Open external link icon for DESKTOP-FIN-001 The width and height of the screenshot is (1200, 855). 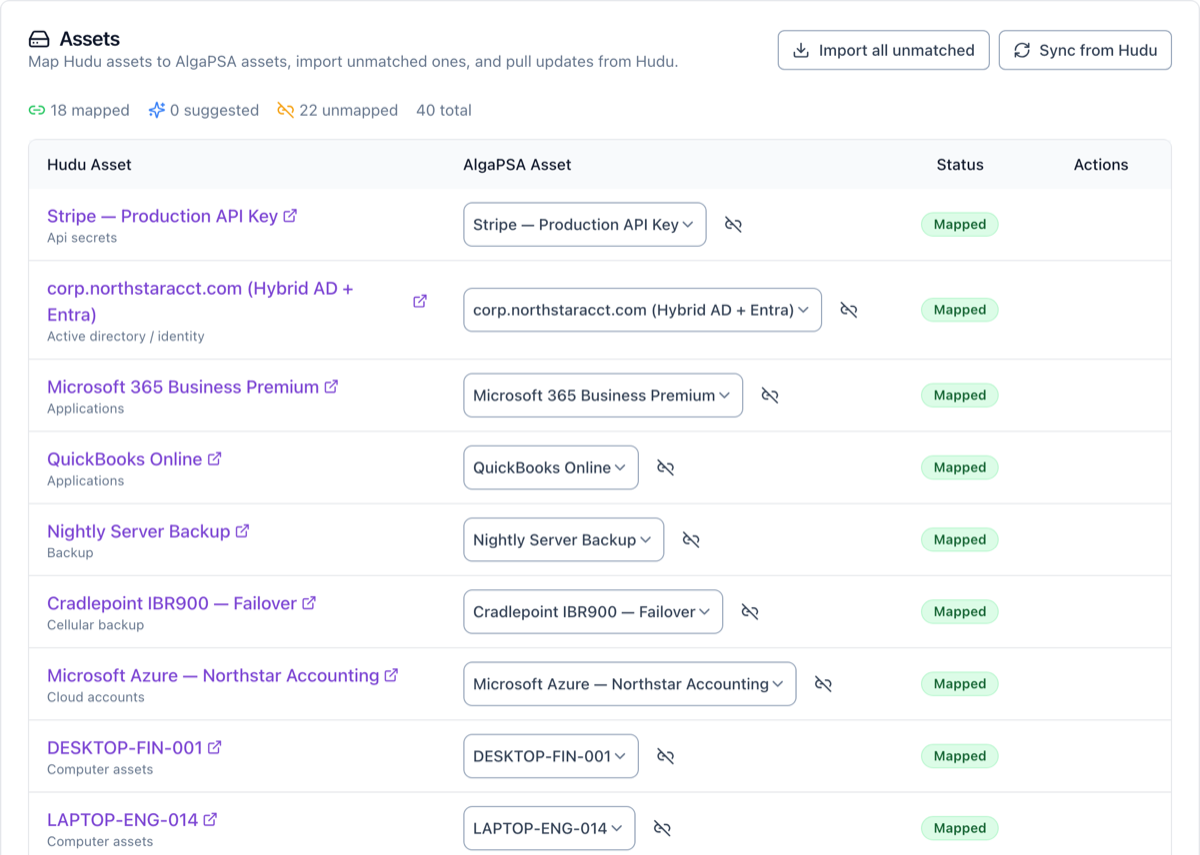tap(214, 747)
